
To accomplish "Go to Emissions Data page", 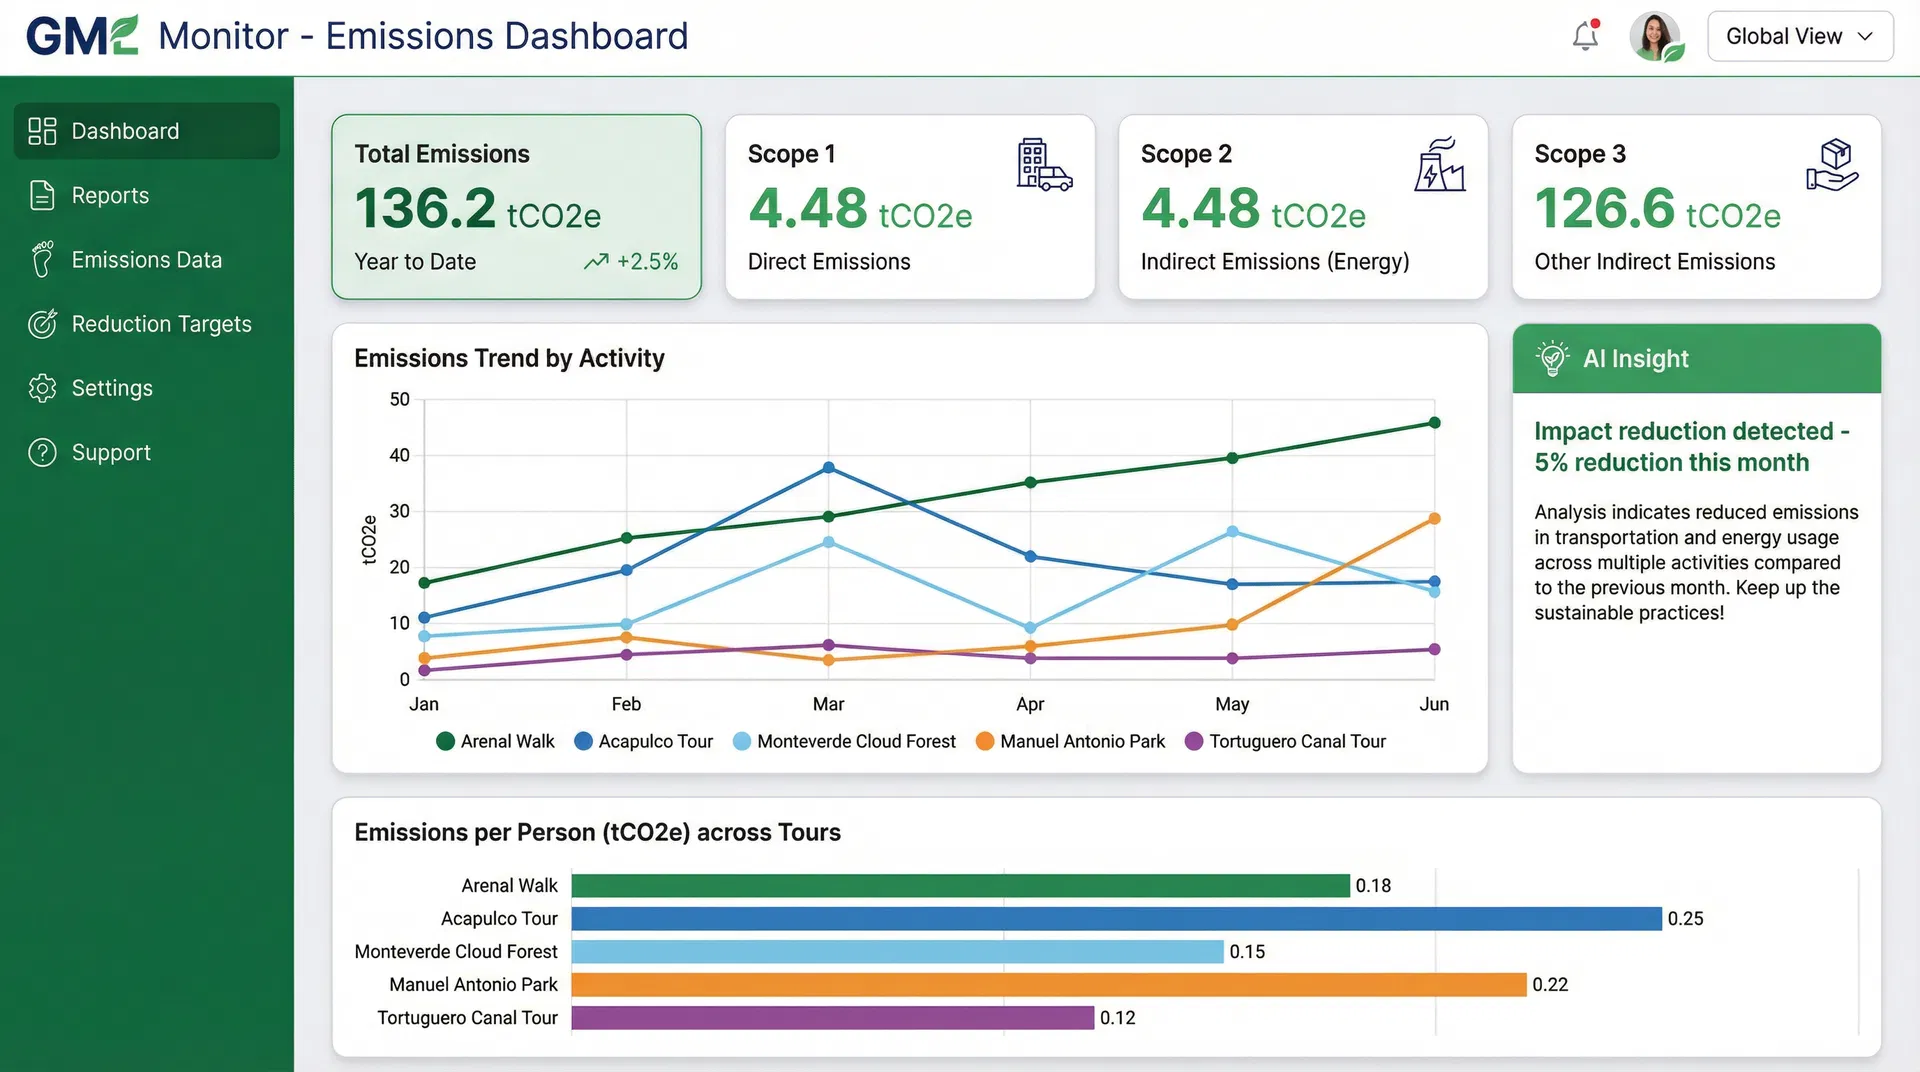I will click(146, 260).
